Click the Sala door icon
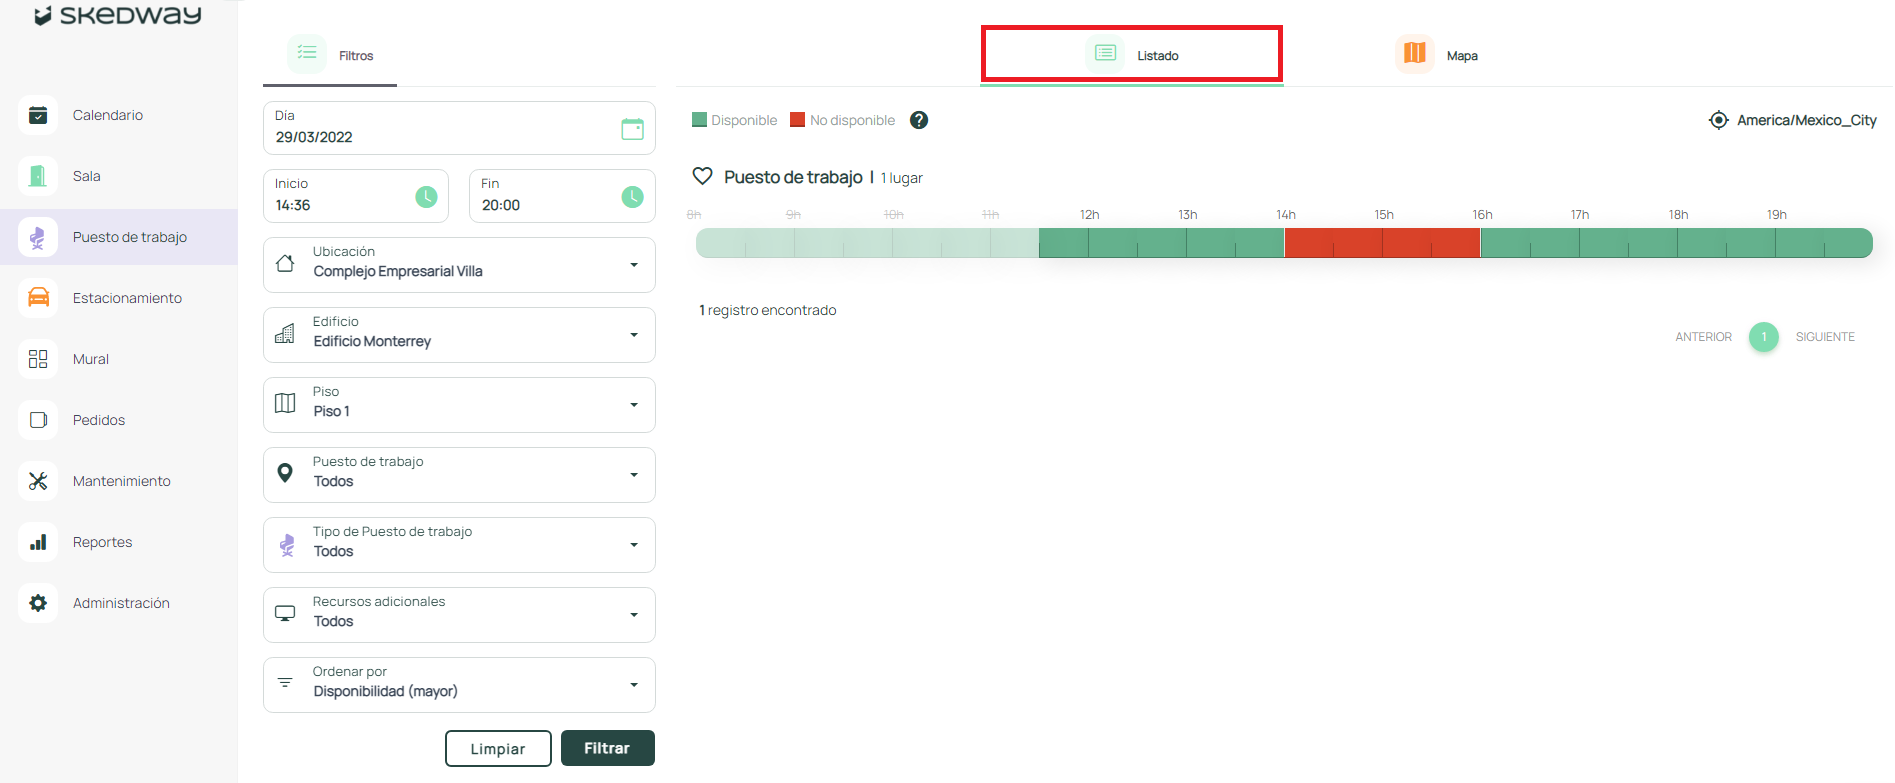Viewport: 1895px width, 783px height. [38, 176]
